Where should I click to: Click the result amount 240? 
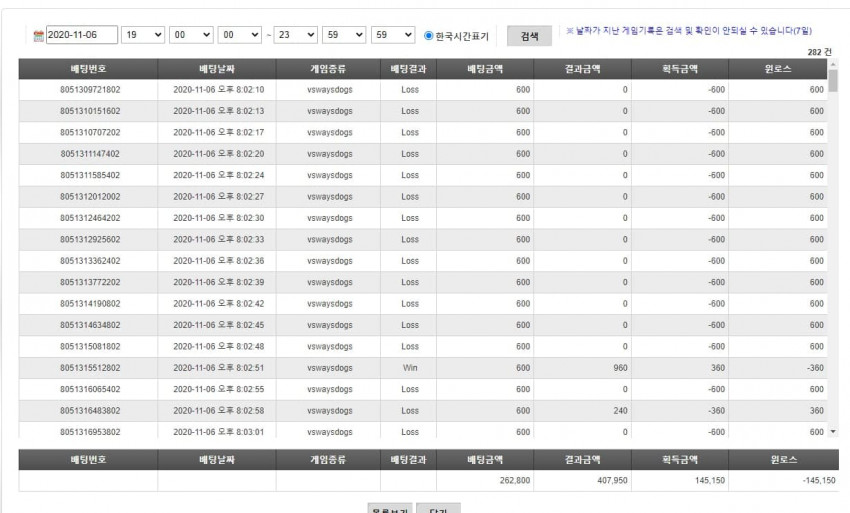(x=620, y=411)
